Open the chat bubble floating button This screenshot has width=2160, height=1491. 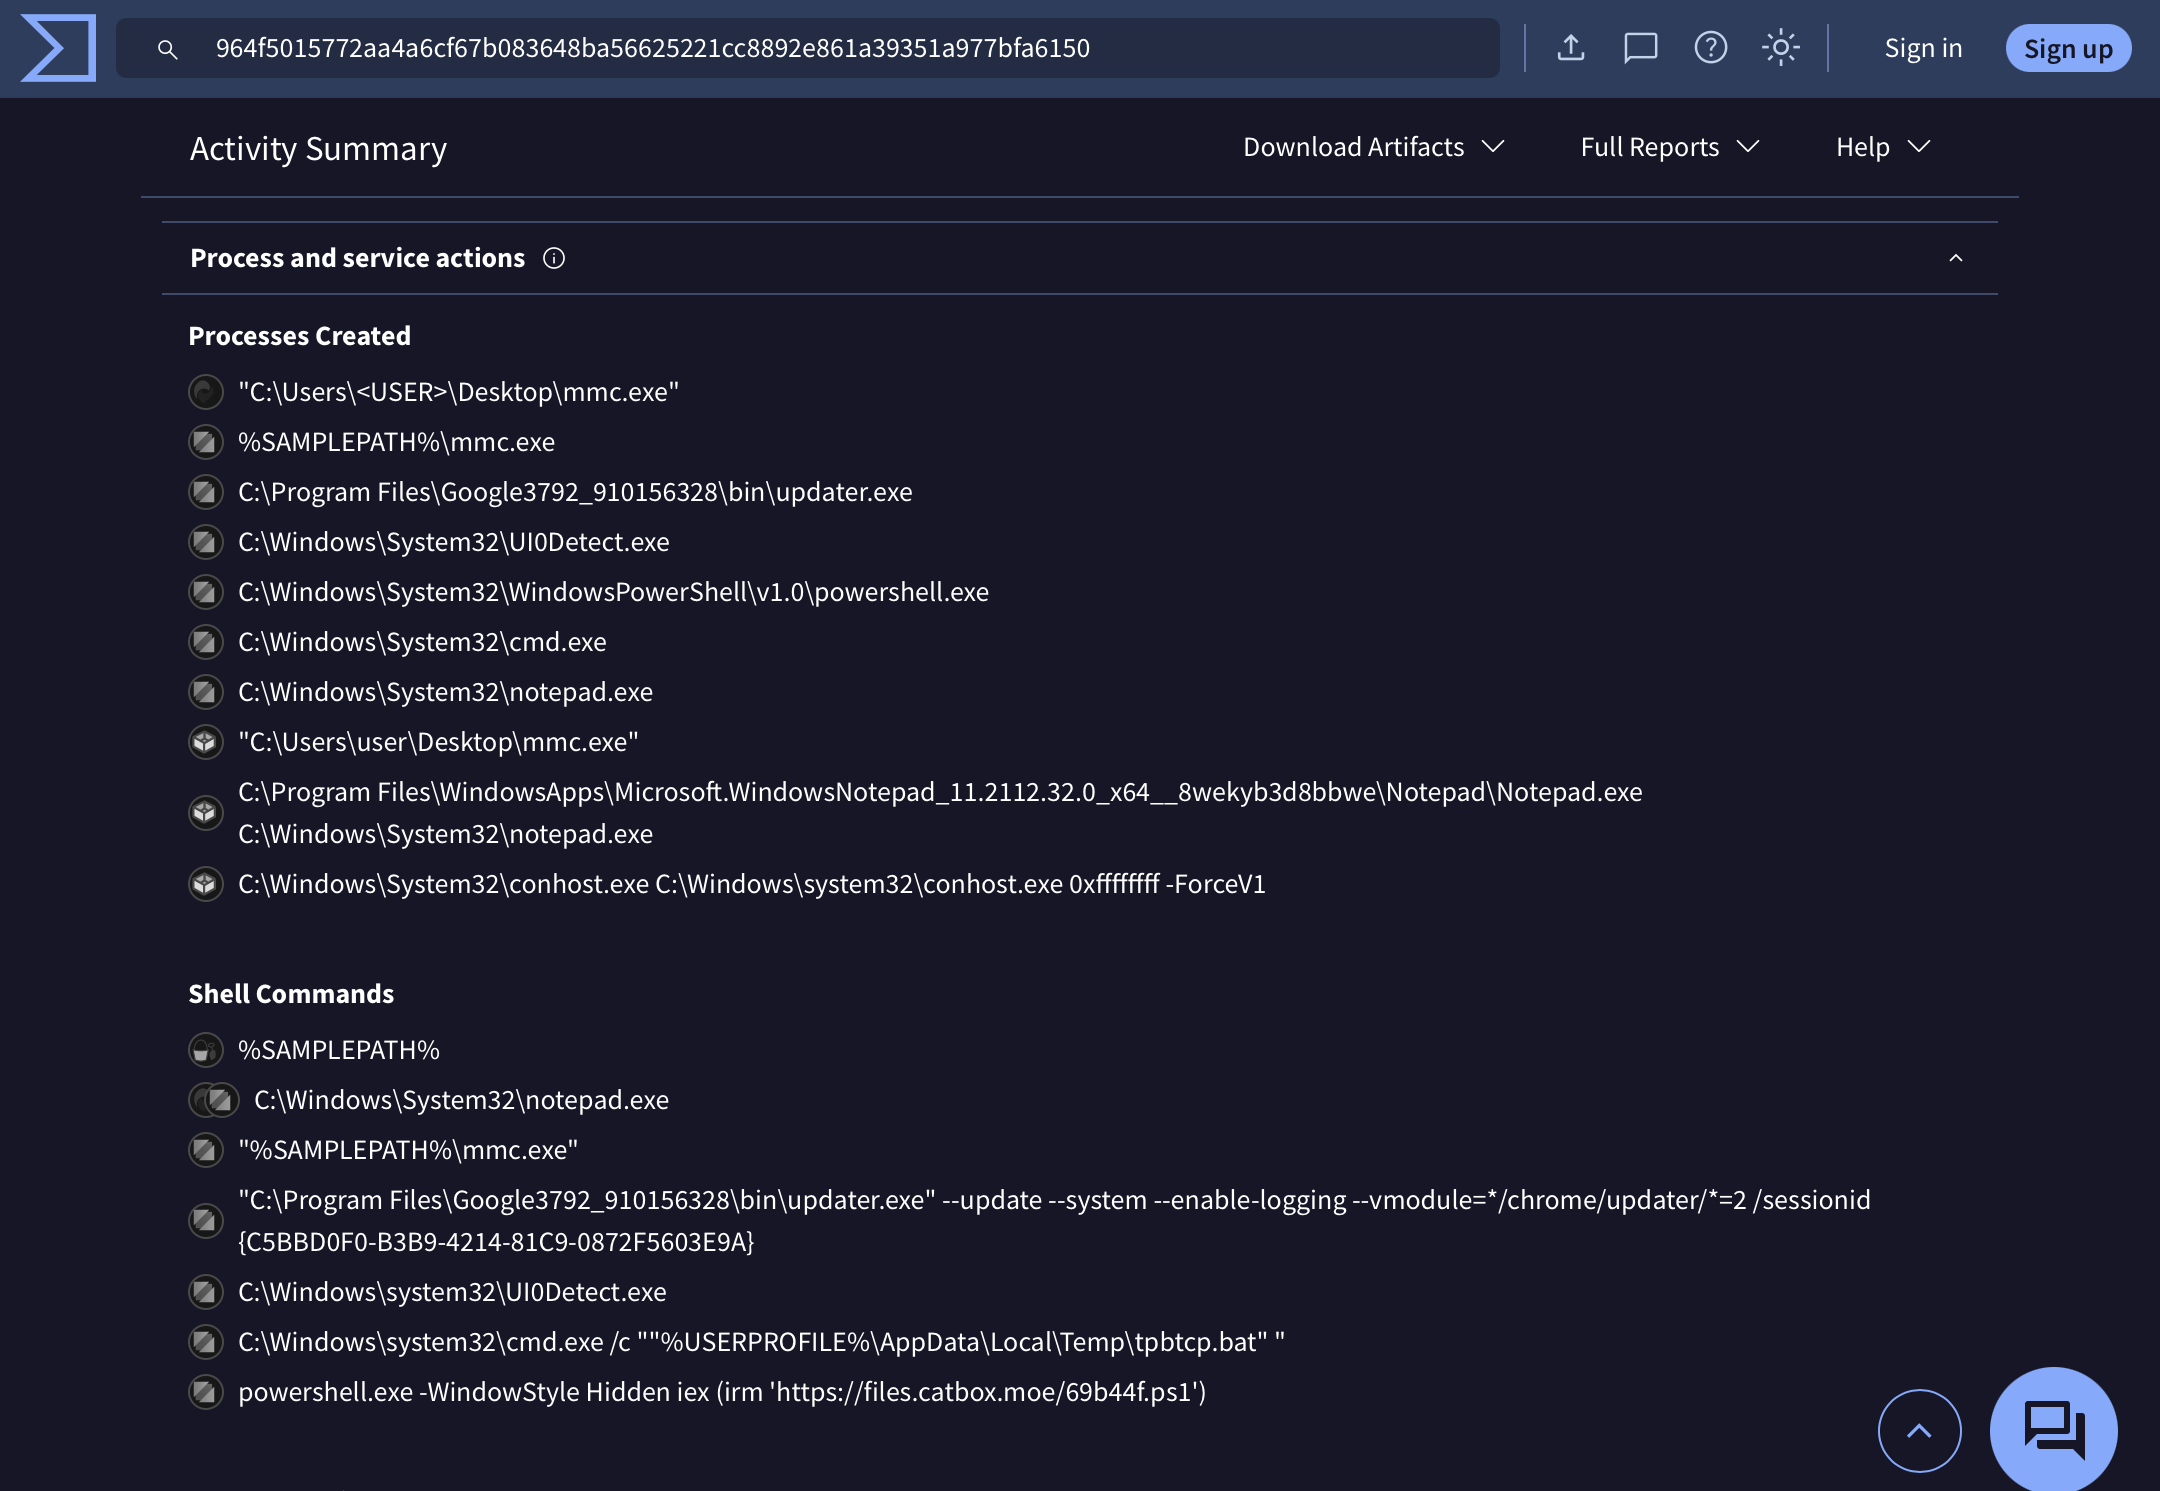click(2053, 1428)
